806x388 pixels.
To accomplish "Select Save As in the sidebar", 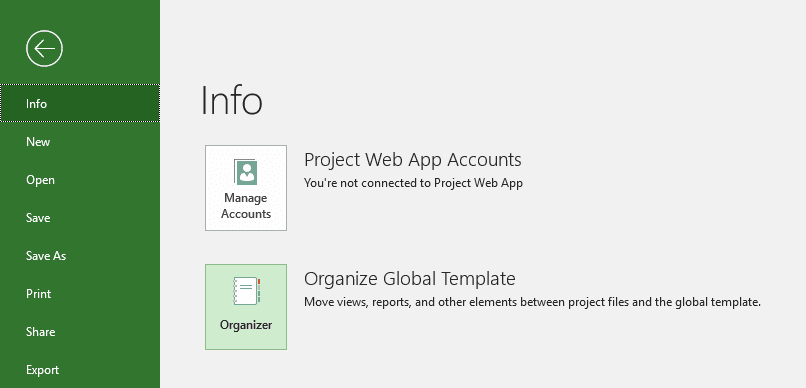I will 80,255.
